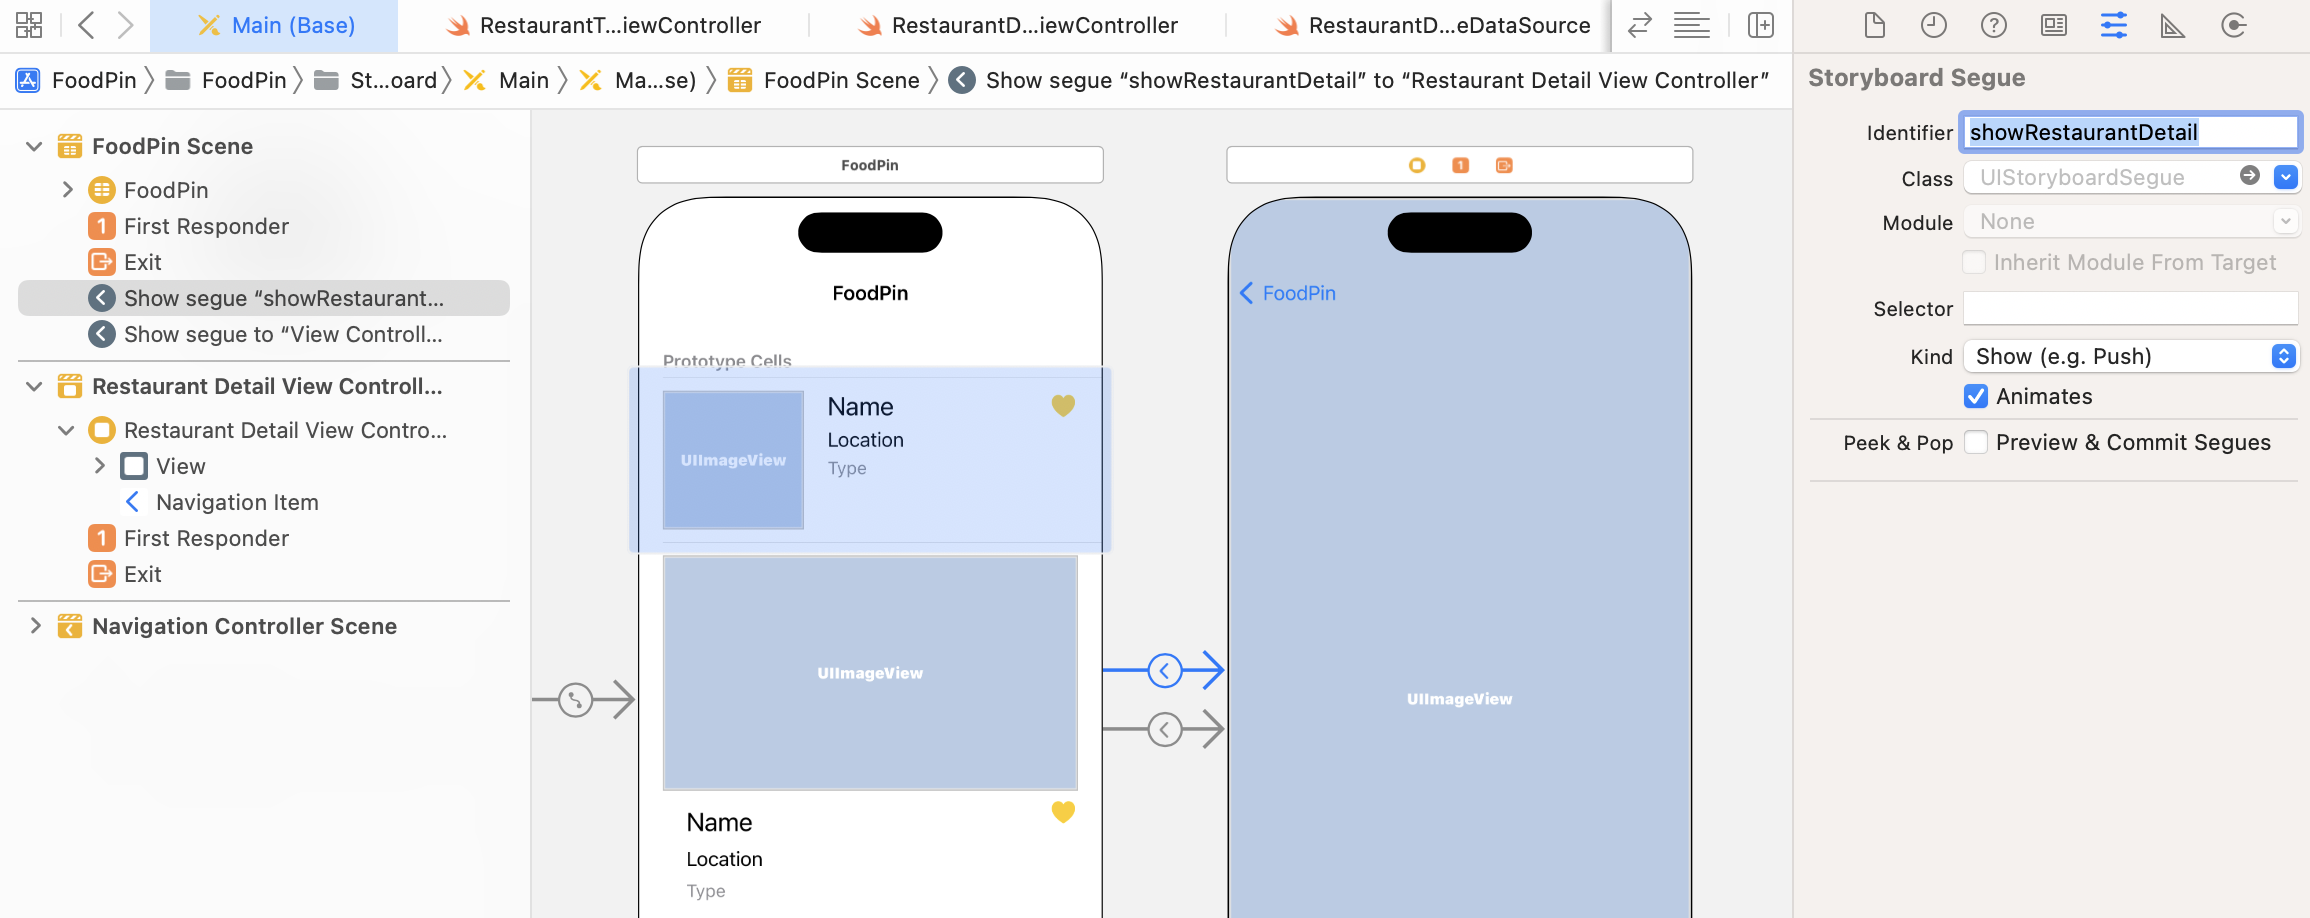Screen dimensions: 2310x918
Task: Click the Selector text field
Action: [x=2130, y=309]
